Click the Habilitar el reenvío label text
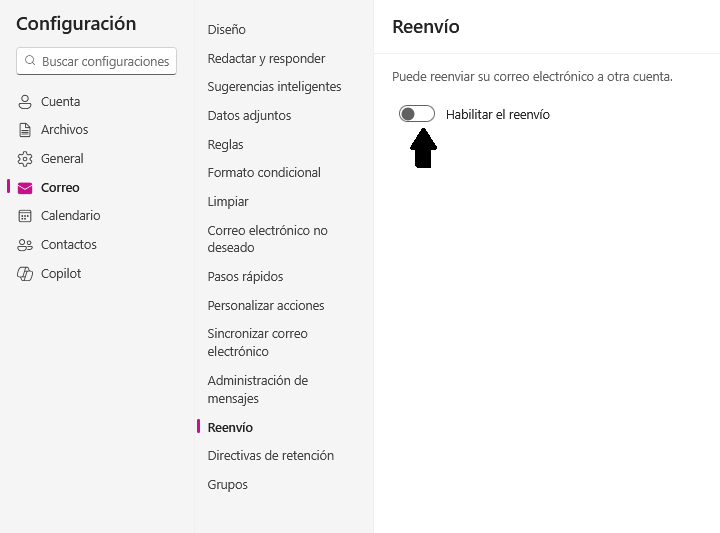The width and height of the screenshot is (720, 533). tap(498, 114)
